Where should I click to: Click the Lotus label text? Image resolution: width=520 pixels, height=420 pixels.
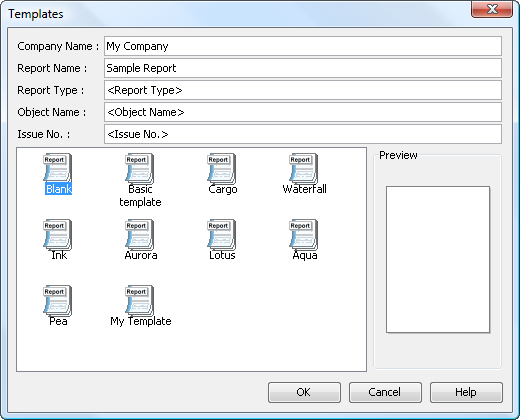coord(222,255)
